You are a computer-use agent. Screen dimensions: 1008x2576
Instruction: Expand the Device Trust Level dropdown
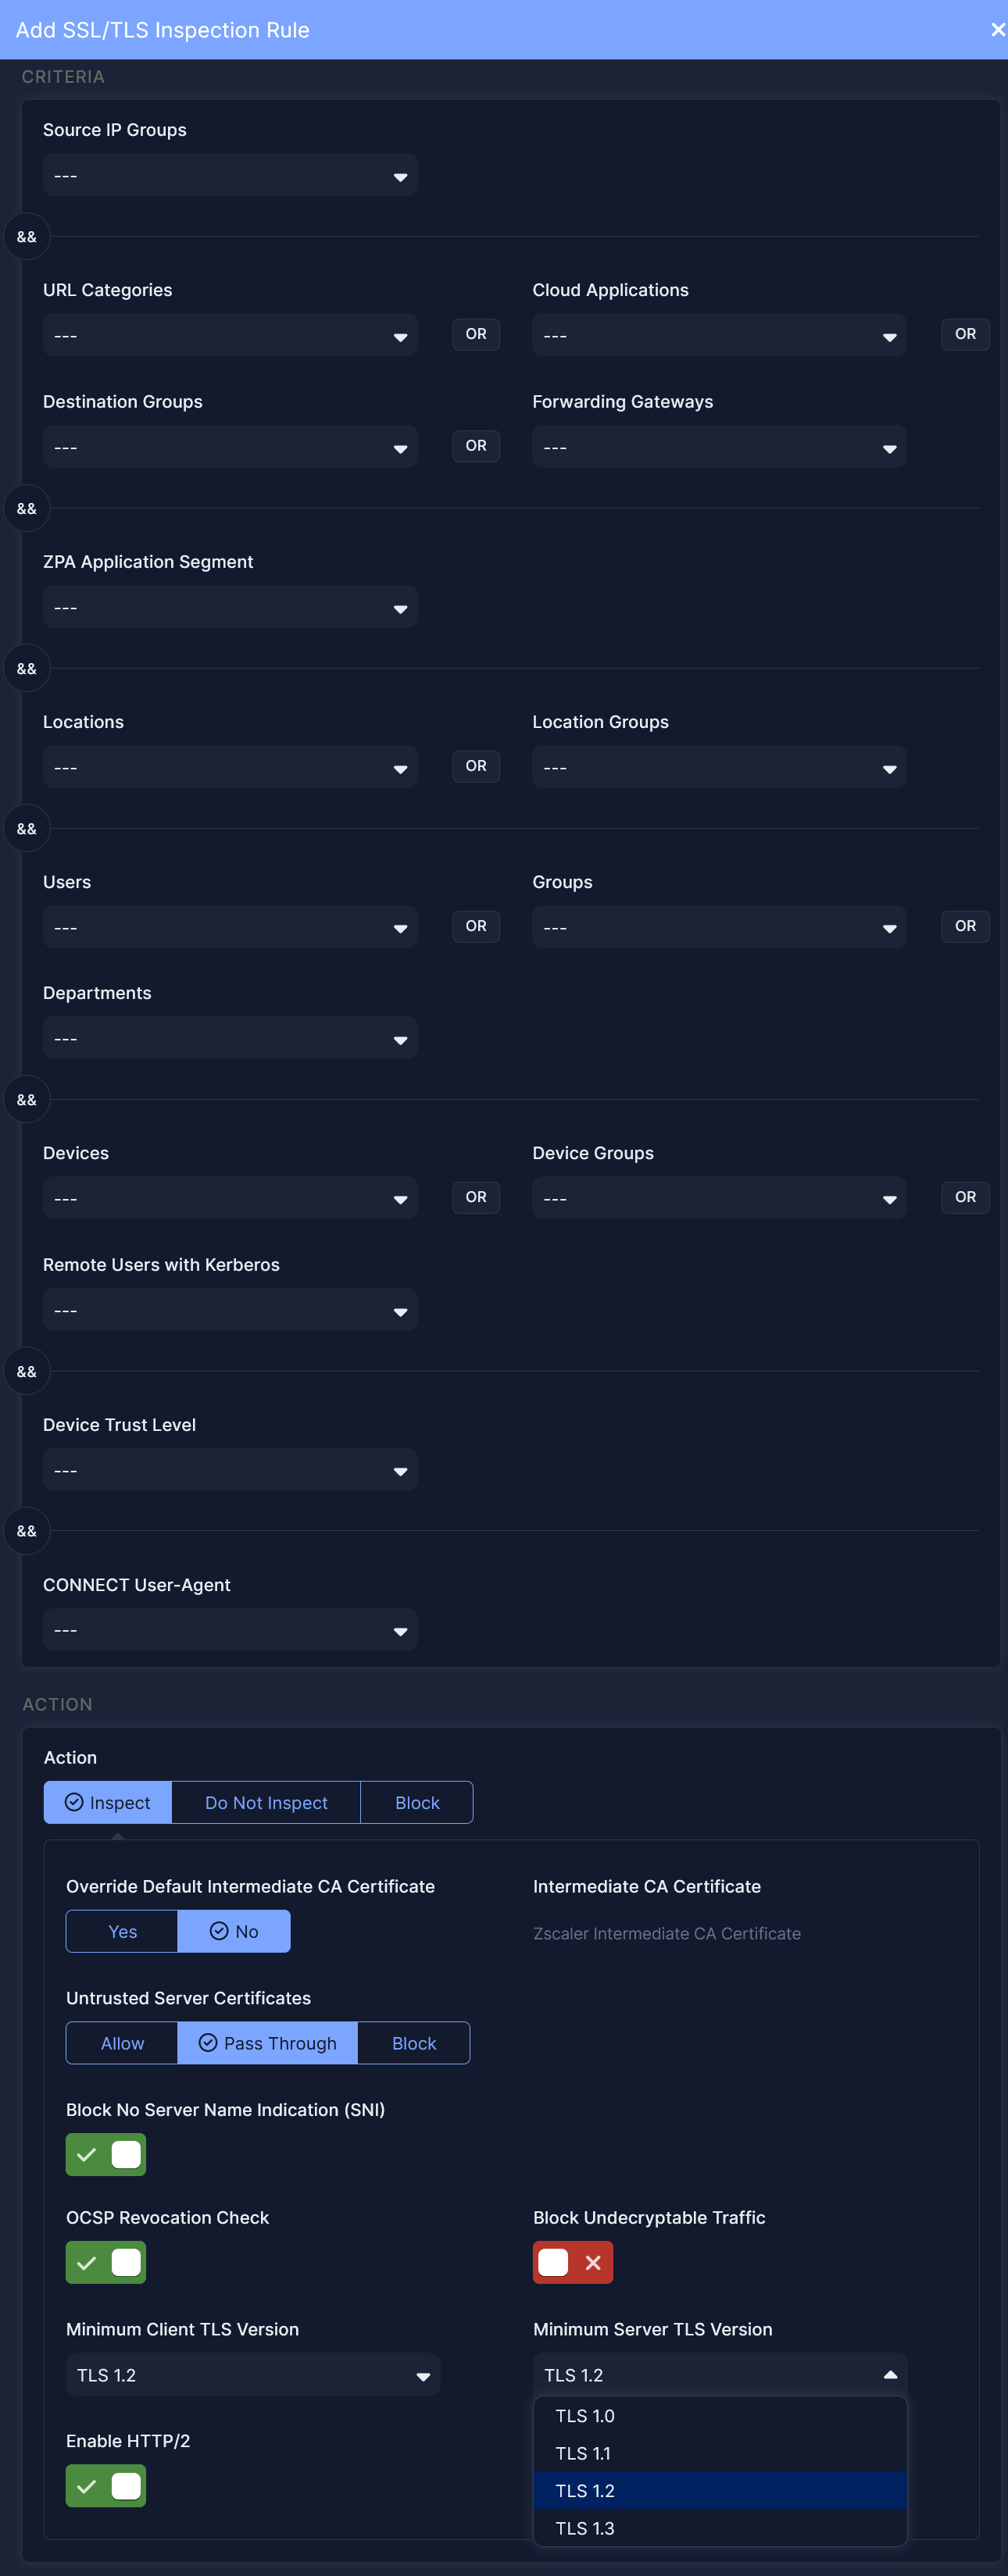[230, 1470]
